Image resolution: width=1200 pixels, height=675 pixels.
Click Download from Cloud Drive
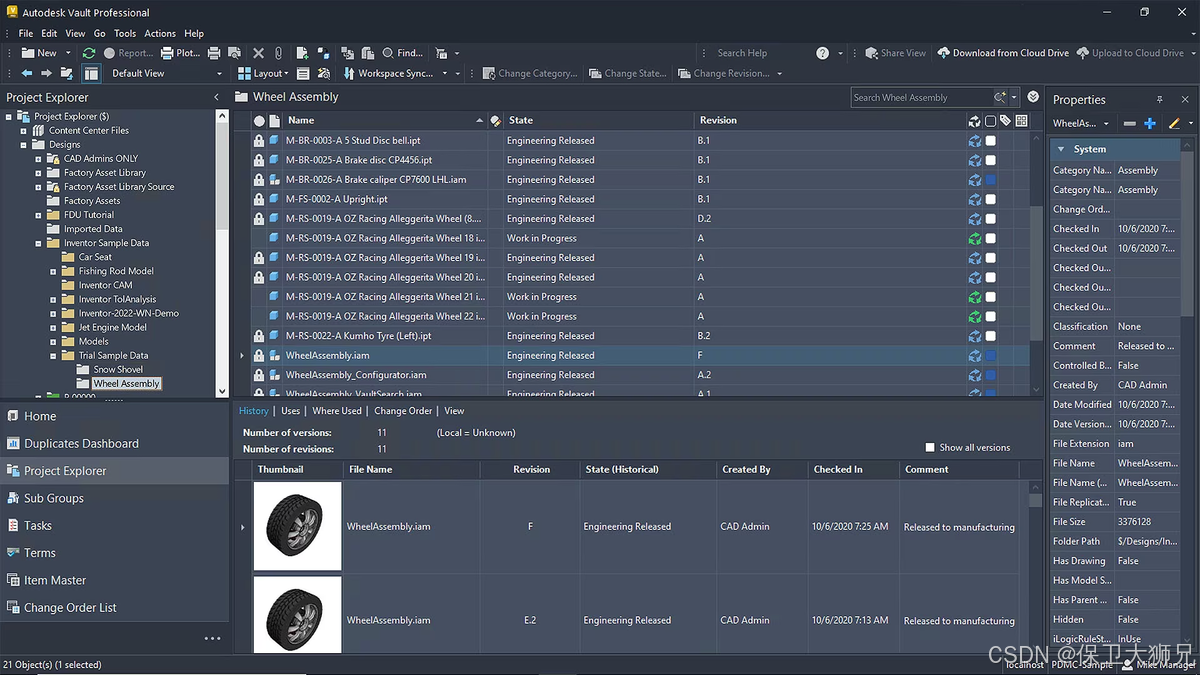click(1003, 53)
